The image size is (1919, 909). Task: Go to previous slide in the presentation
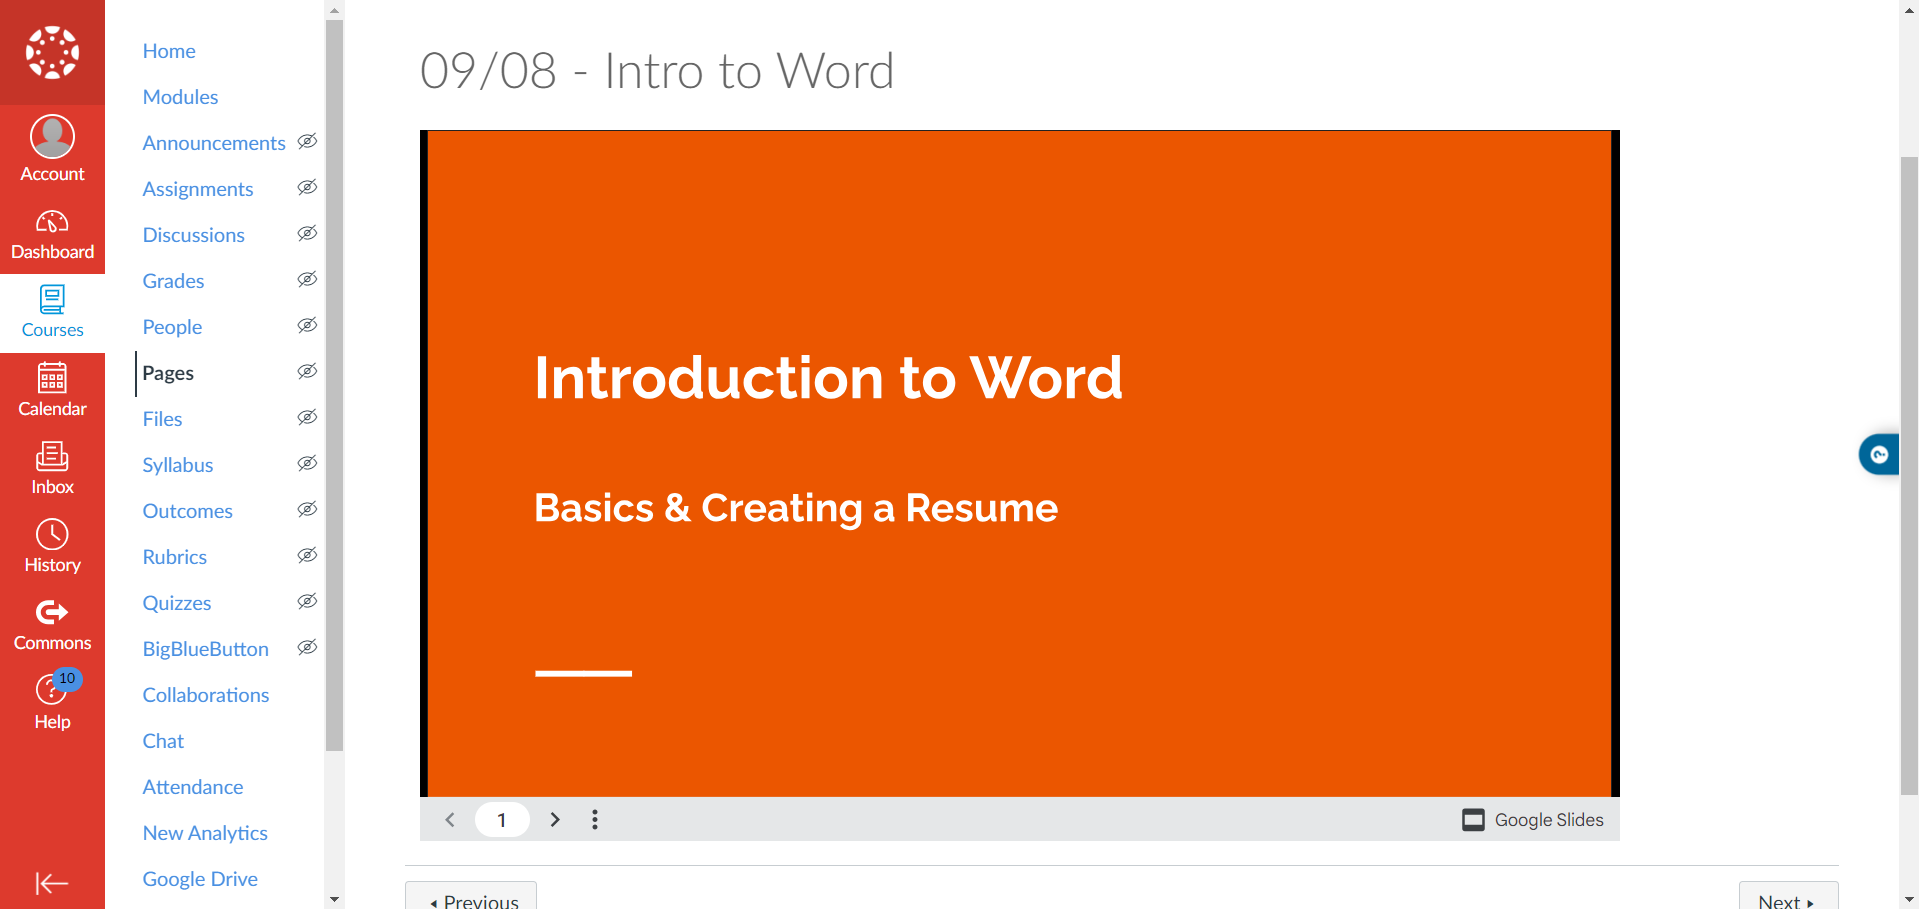click(450, 820)
